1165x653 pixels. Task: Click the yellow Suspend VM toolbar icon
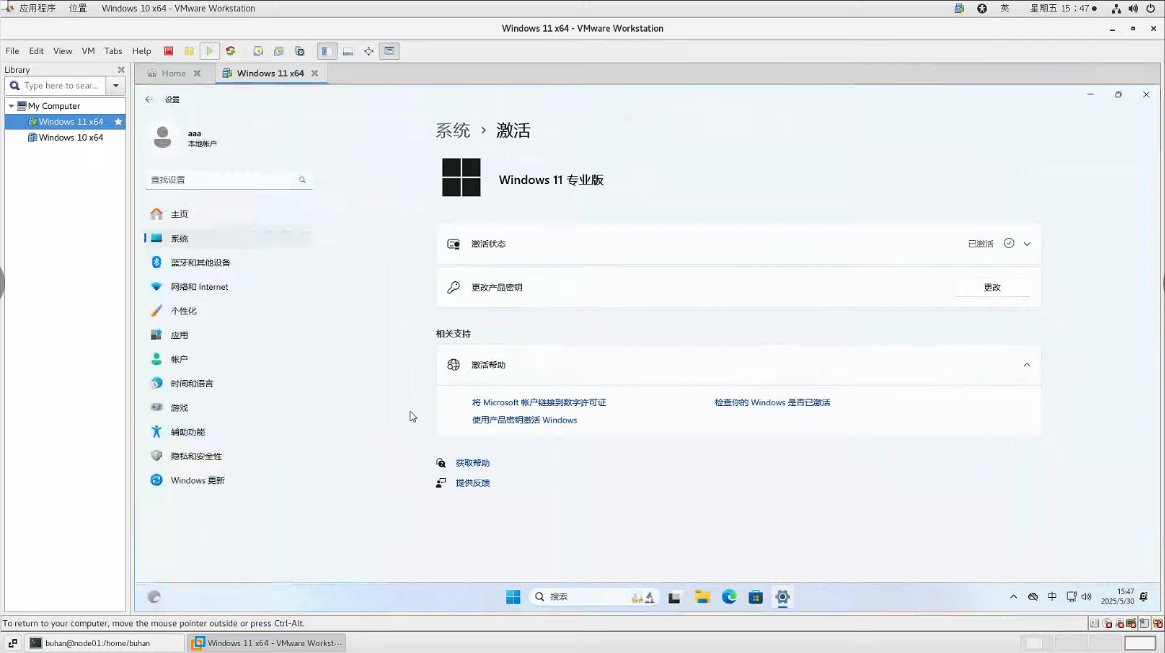pos(189,51)
